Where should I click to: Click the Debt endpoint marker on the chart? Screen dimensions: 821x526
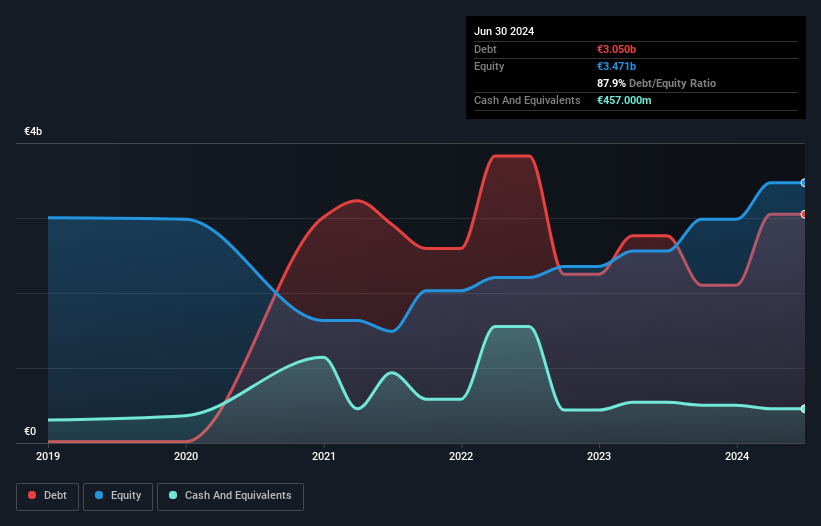pos(804,215)
